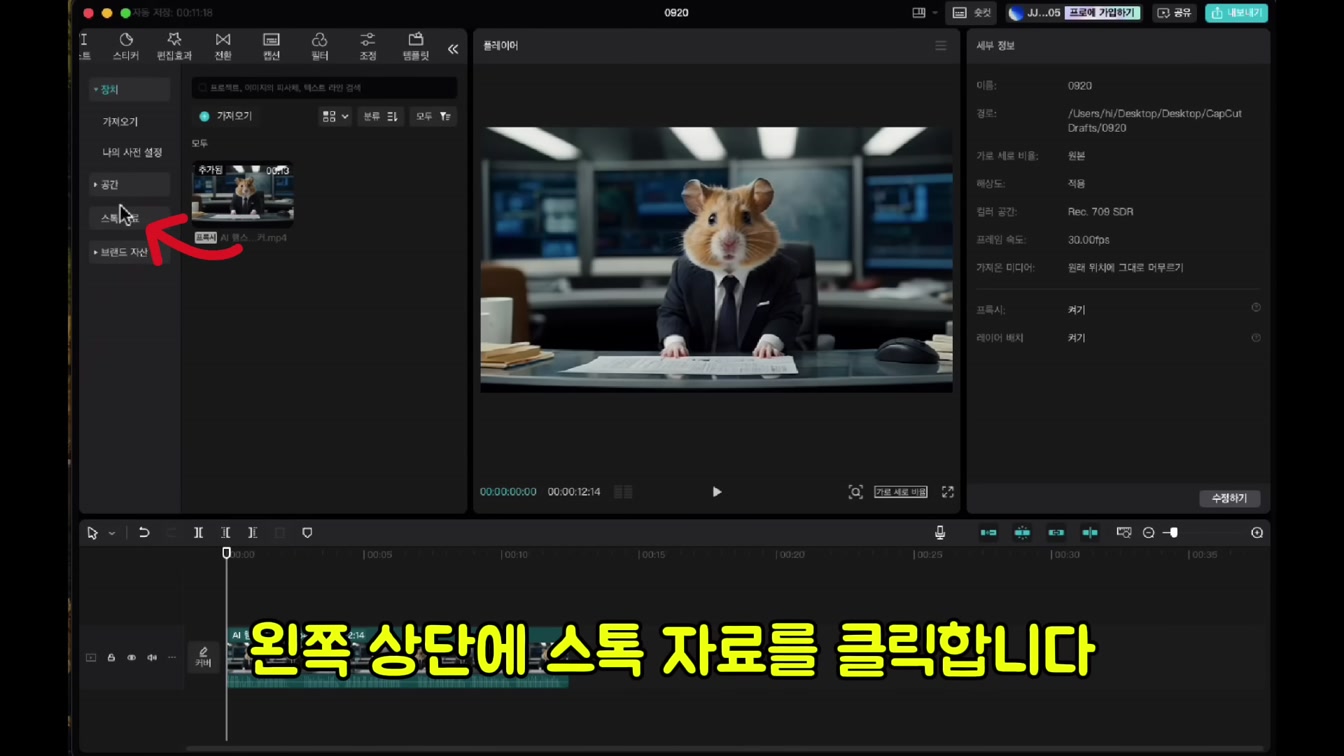The height and width of the screenshot is (756, 1344).
Task: Open the track more options (three dots)
Action: click(x=172, y=658)
